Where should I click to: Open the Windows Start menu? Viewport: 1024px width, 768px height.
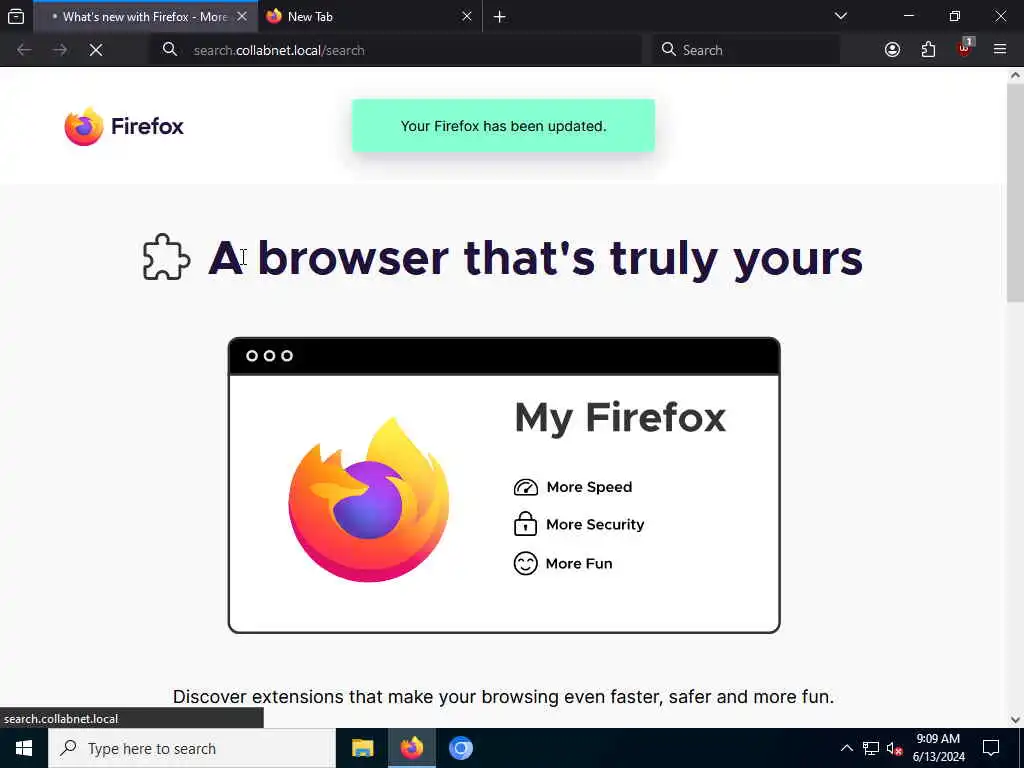tap(24, 748)
